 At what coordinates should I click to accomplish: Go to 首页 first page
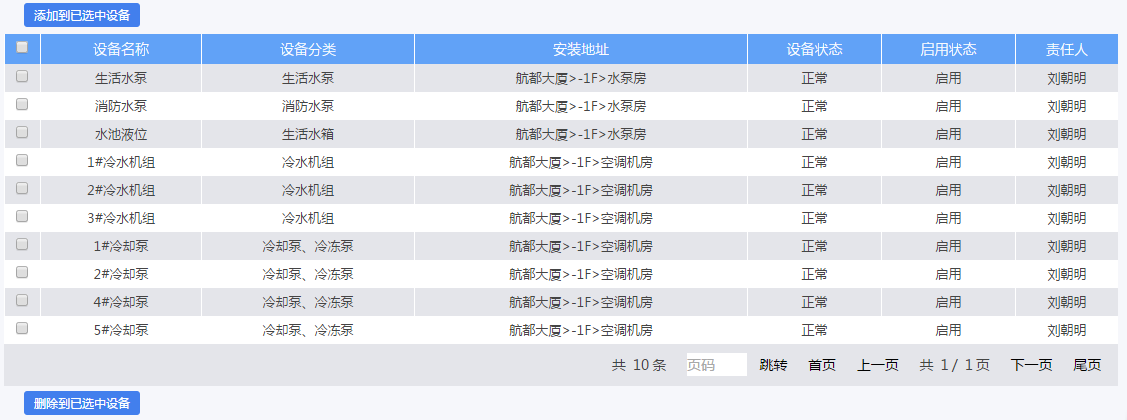(822, 365)
